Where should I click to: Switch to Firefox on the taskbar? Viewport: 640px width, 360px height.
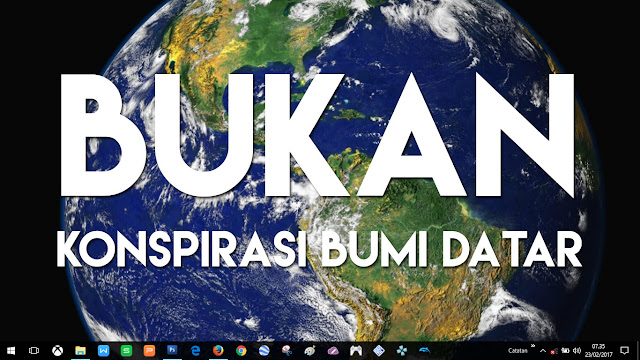click(218, 351)
